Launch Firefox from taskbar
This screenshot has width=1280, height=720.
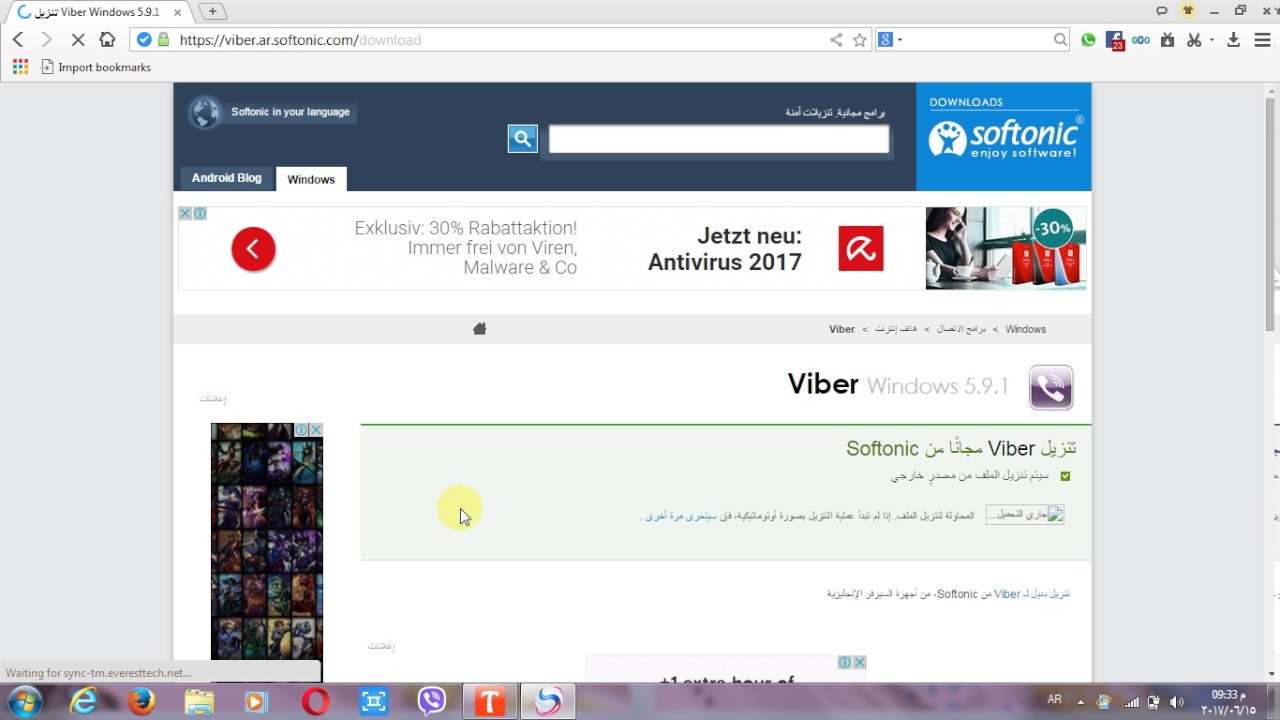coord(142,702)
